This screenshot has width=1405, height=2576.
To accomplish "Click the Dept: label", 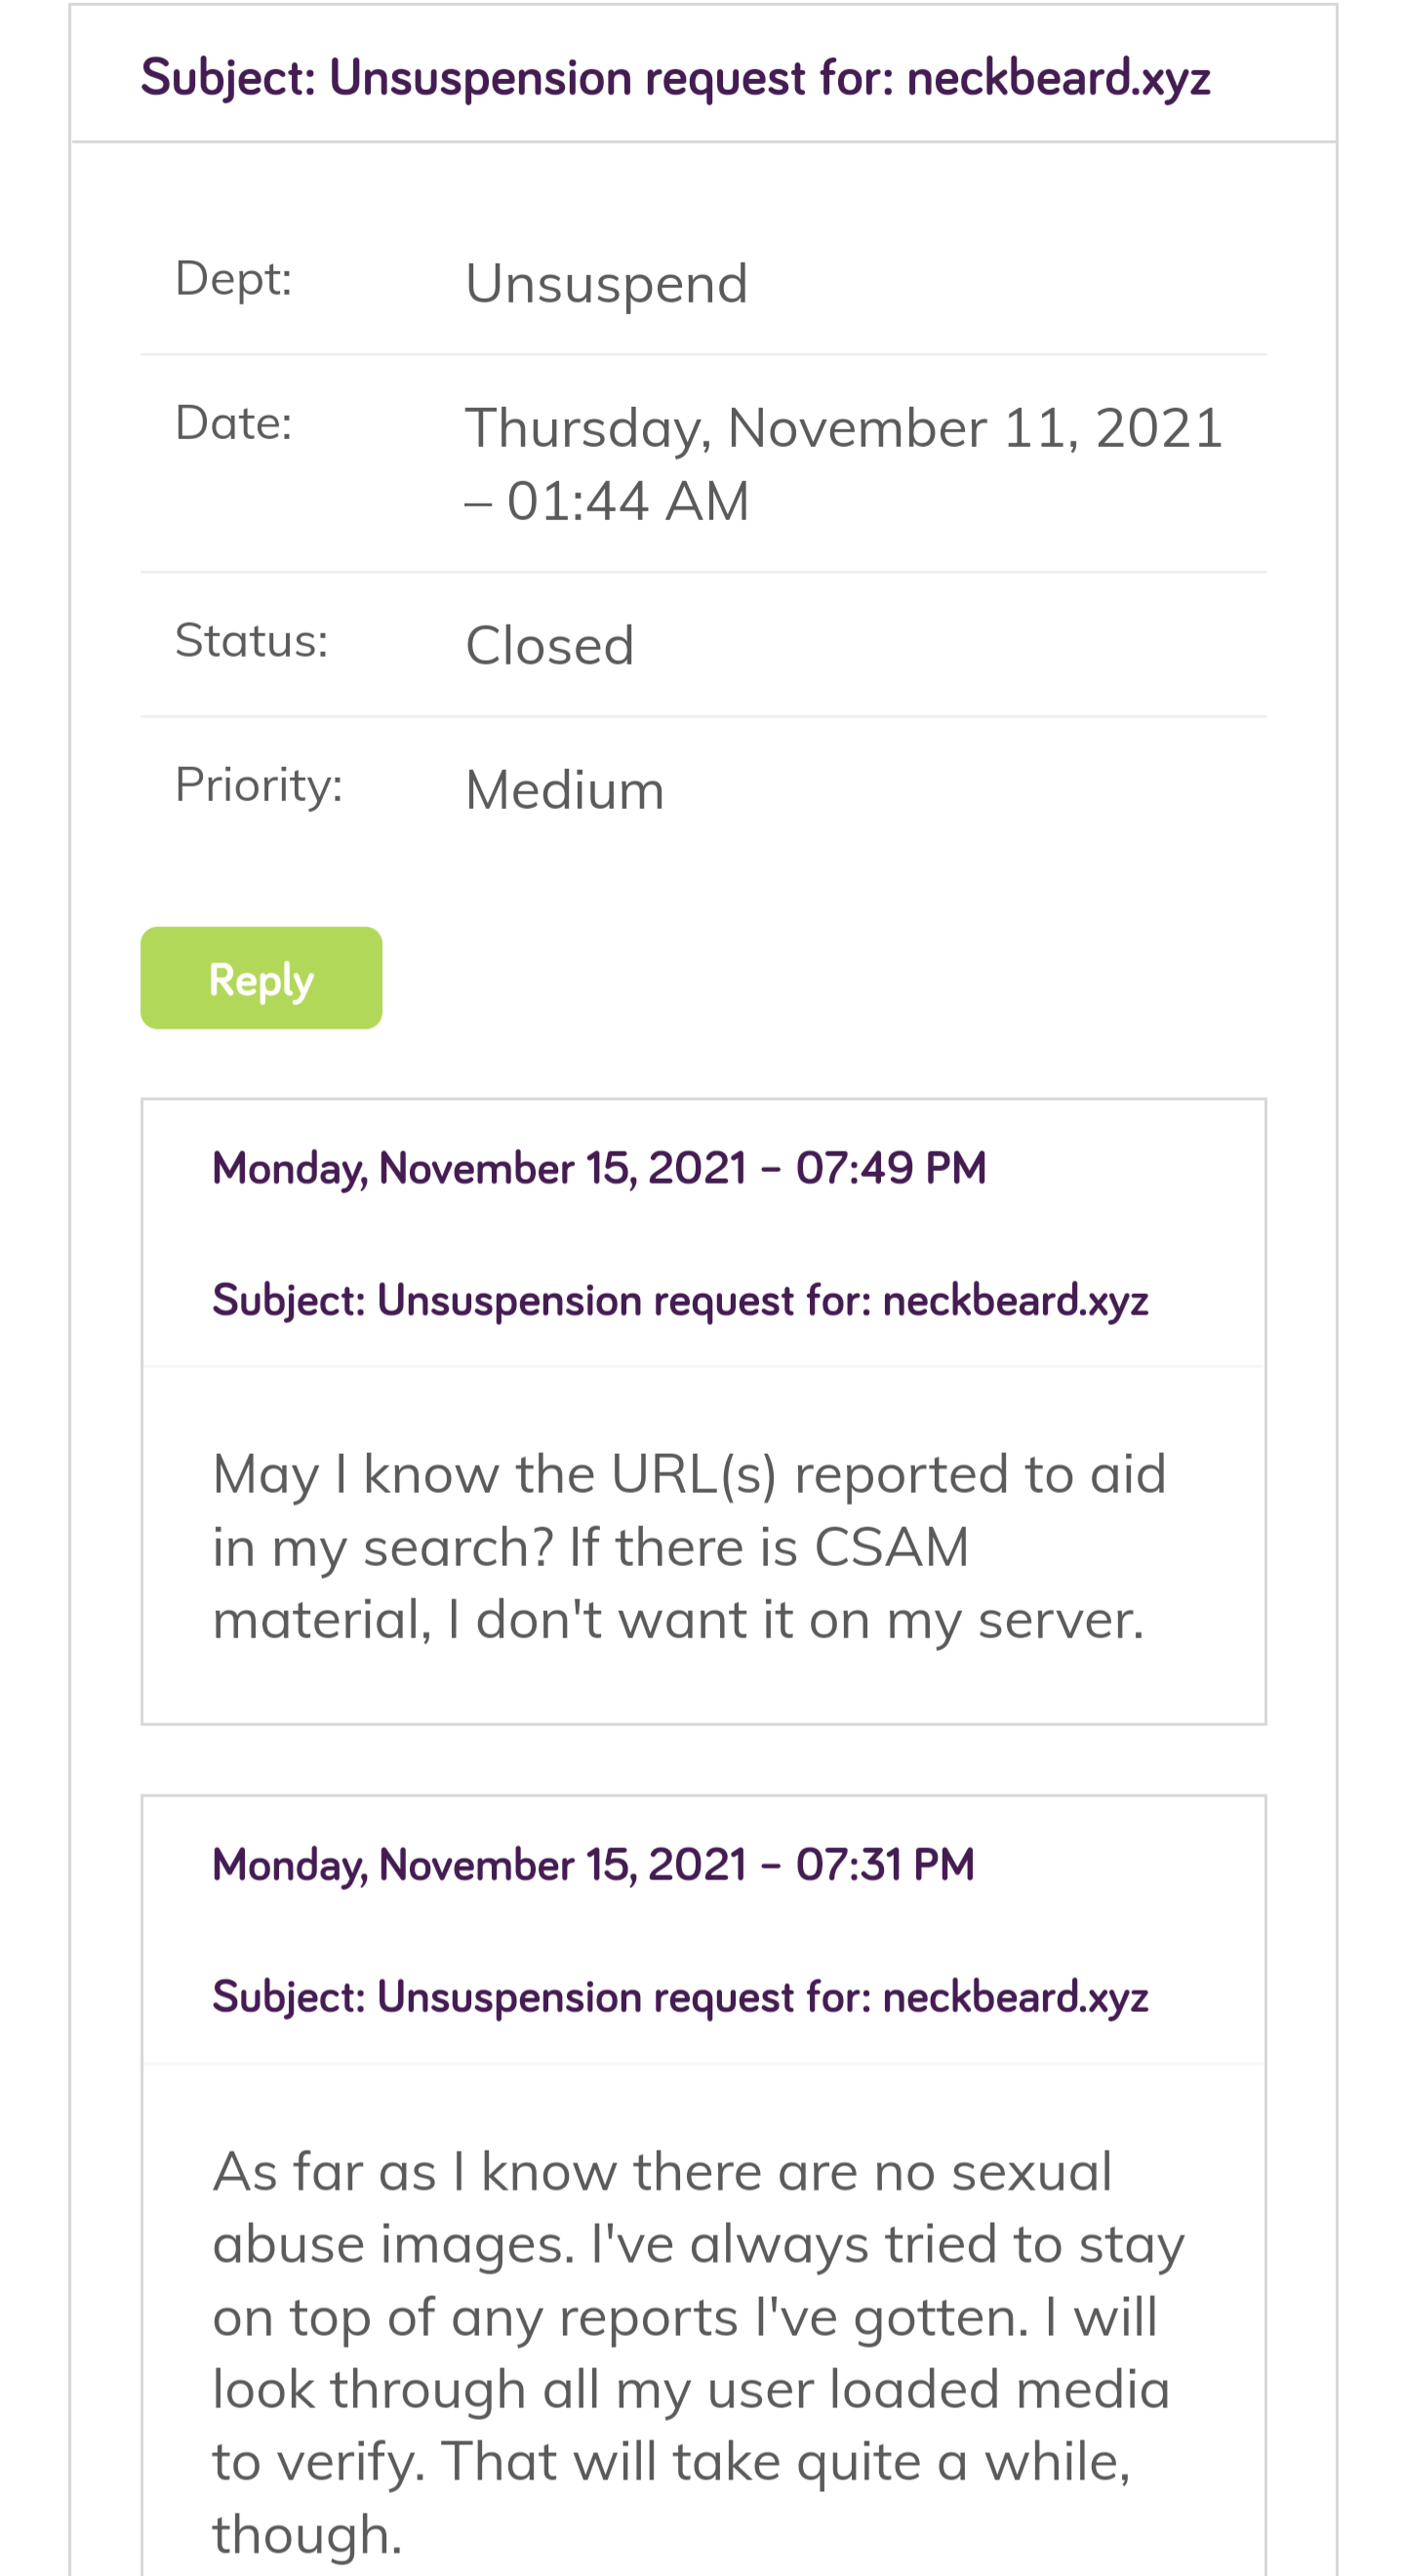I will click(x=233, y=278).
